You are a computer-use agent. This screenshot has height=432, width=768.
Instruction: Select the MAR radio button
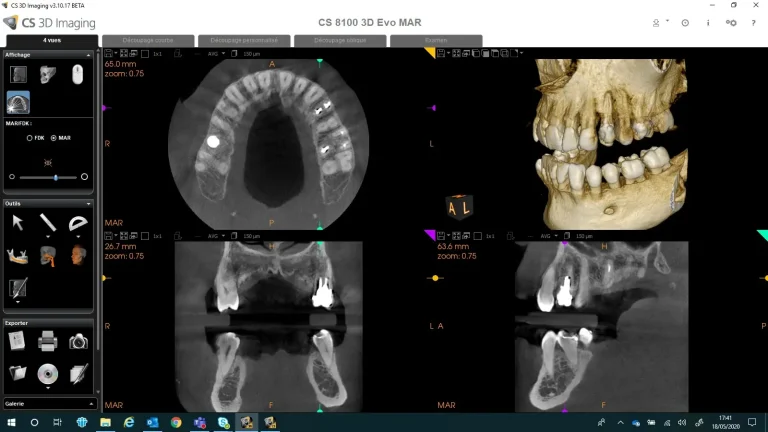tap(53, 138)
